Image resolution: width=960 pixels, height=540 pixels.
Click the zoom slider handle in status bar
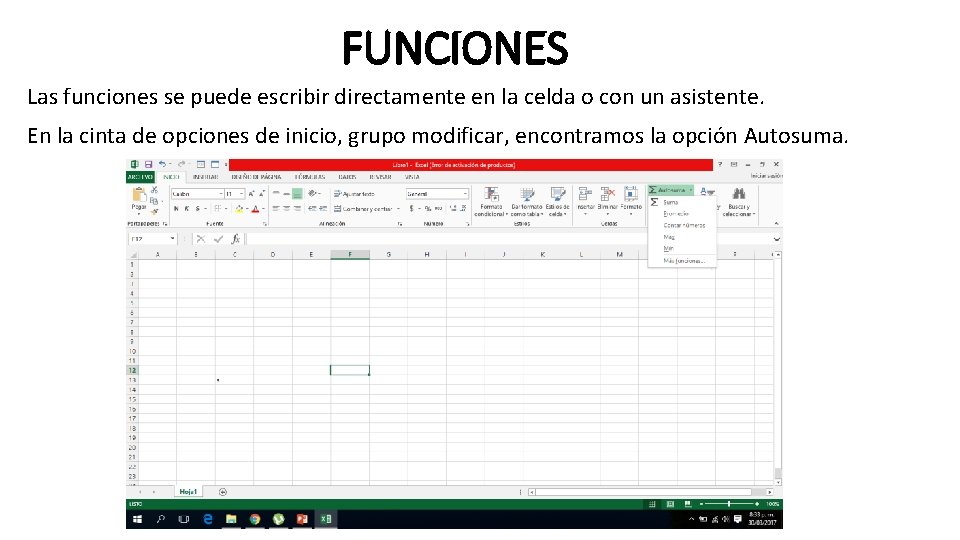point(729,504)
